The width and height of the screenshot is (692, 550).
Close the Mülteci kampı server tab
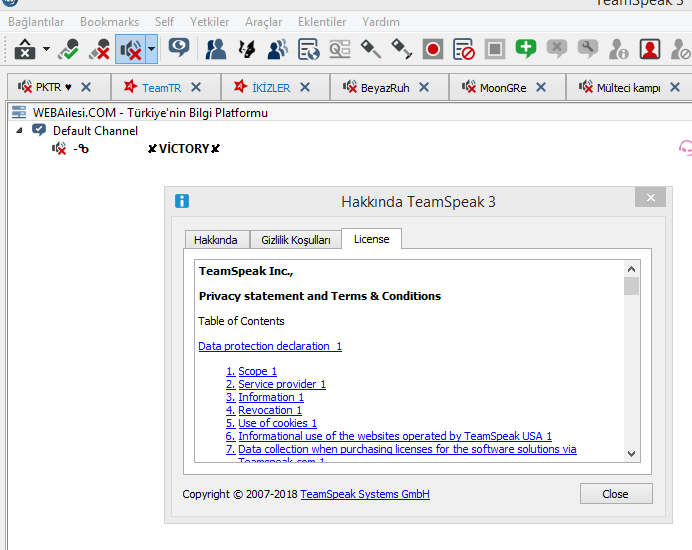coord(675,87)
